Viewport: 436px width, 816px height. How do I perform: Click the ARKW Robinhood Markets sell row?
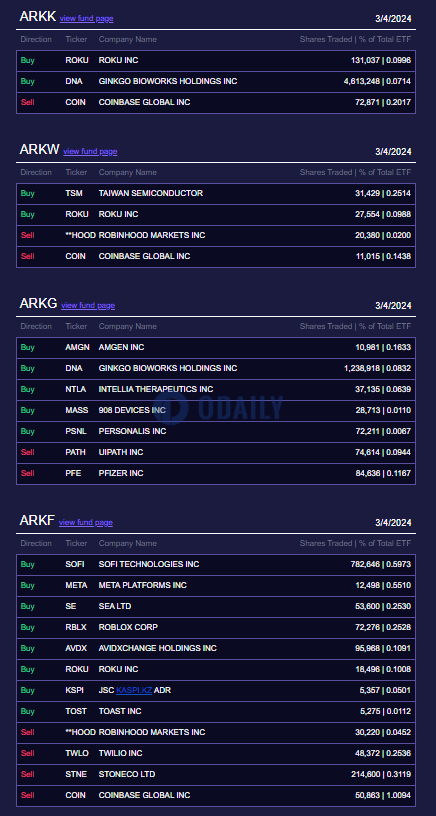tap(216, 236)
